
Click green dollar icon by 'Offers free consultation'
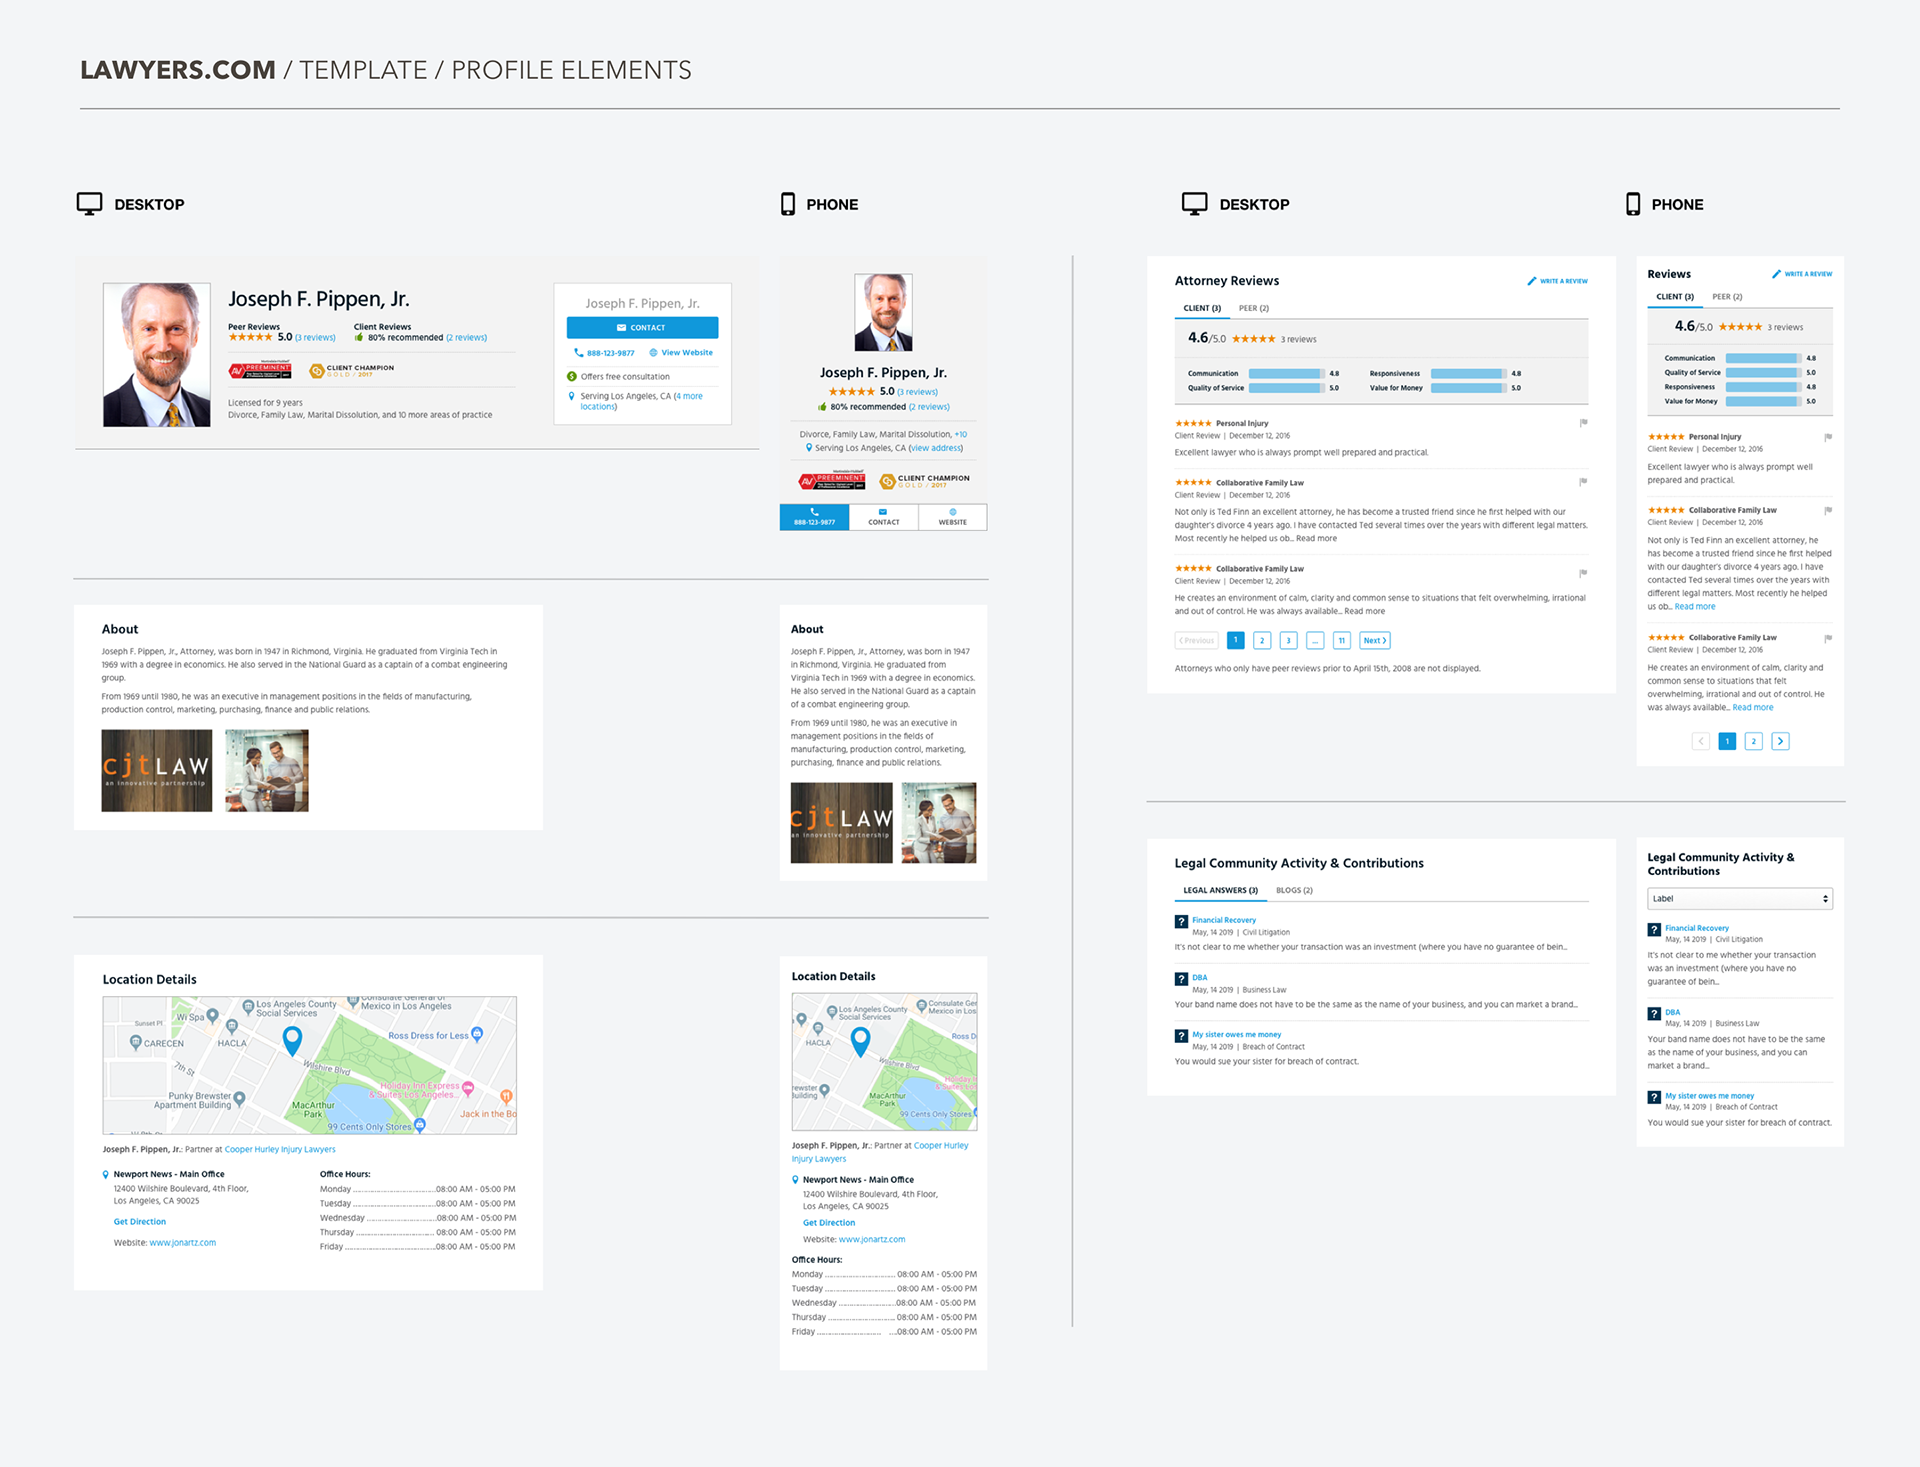coord(572,377)
